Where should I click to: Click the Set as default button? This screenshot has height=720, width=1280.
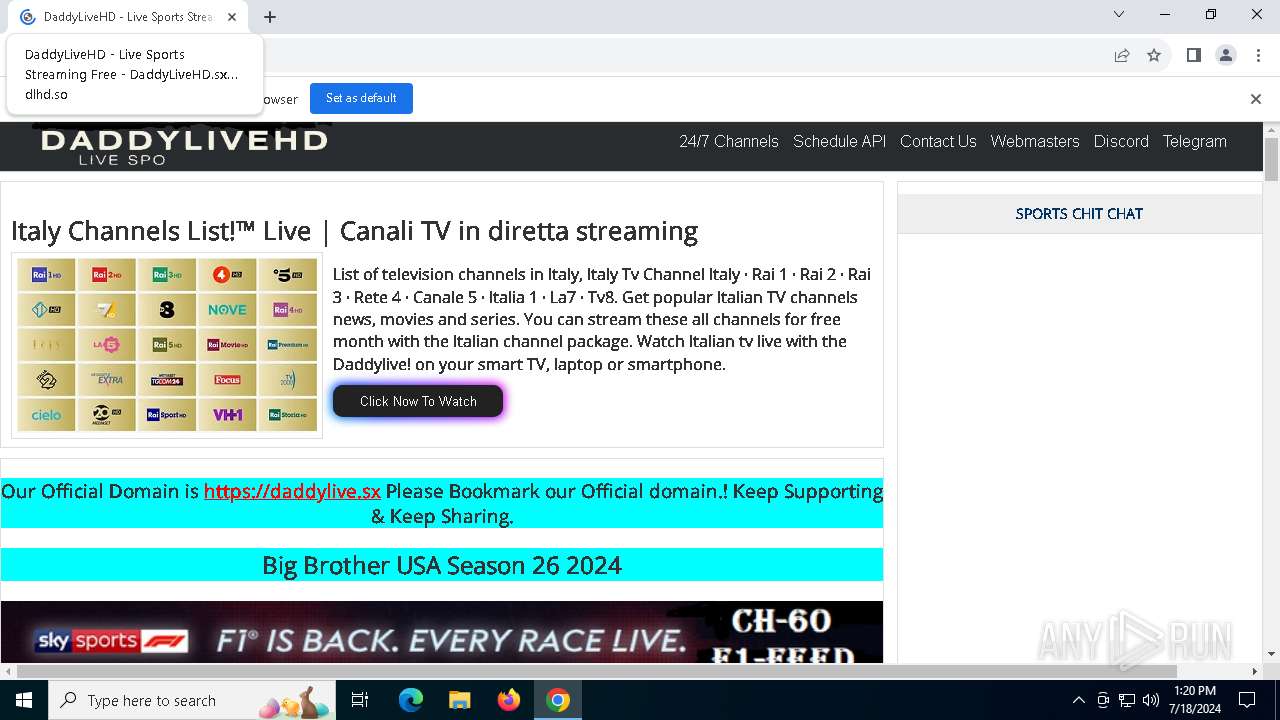pos(361,98)
